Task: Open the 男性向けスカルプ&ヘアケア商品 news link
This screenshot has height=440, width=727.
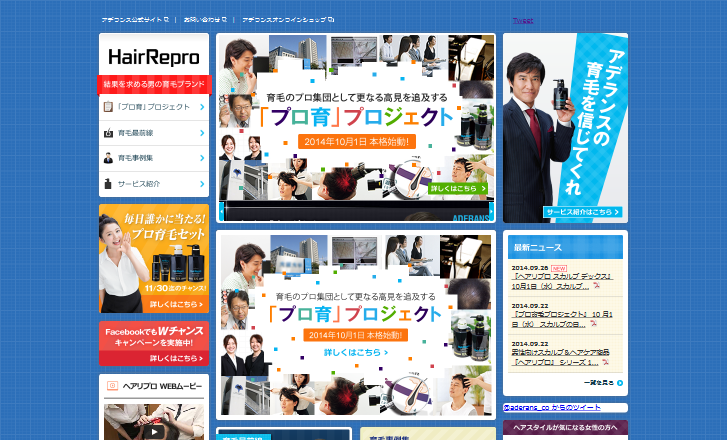Action: 561,357
